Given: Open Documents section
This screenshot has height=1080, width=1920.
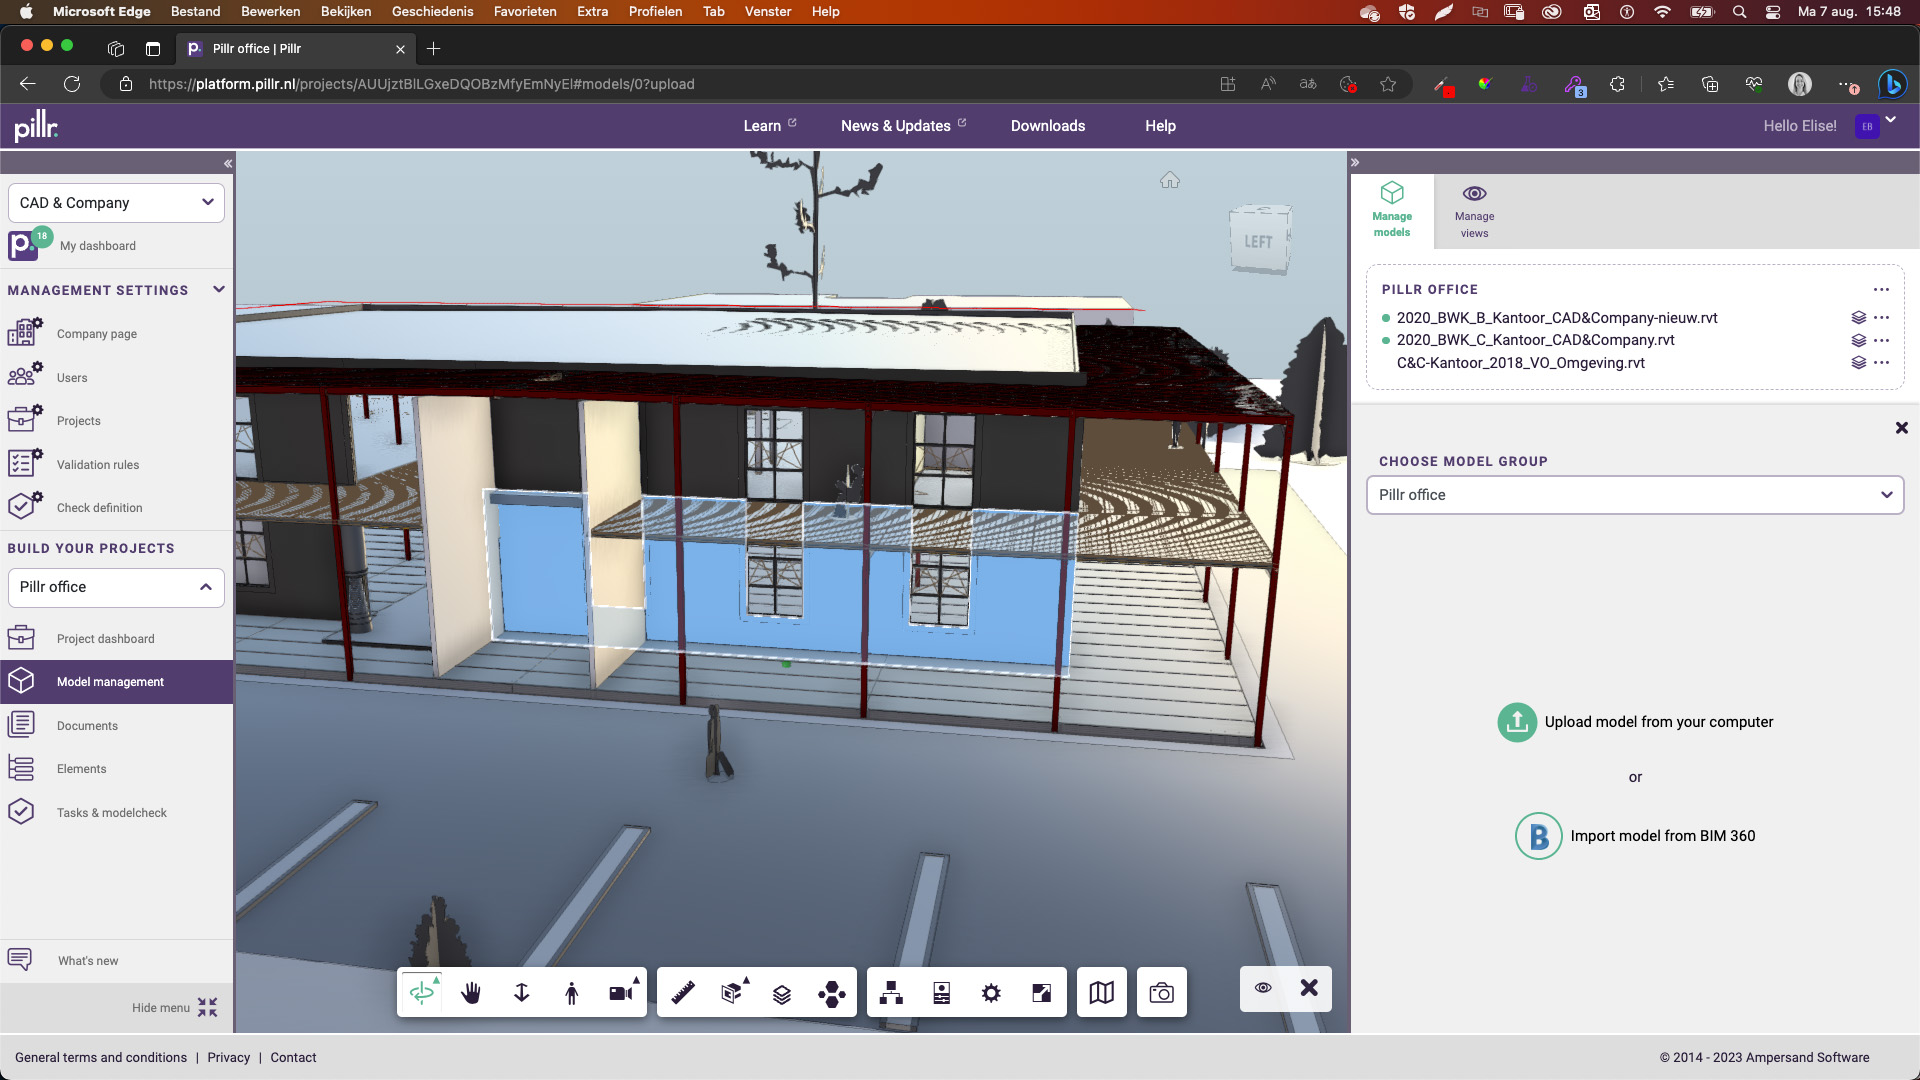Looking at the screenshot, I should tap(87, 726).
